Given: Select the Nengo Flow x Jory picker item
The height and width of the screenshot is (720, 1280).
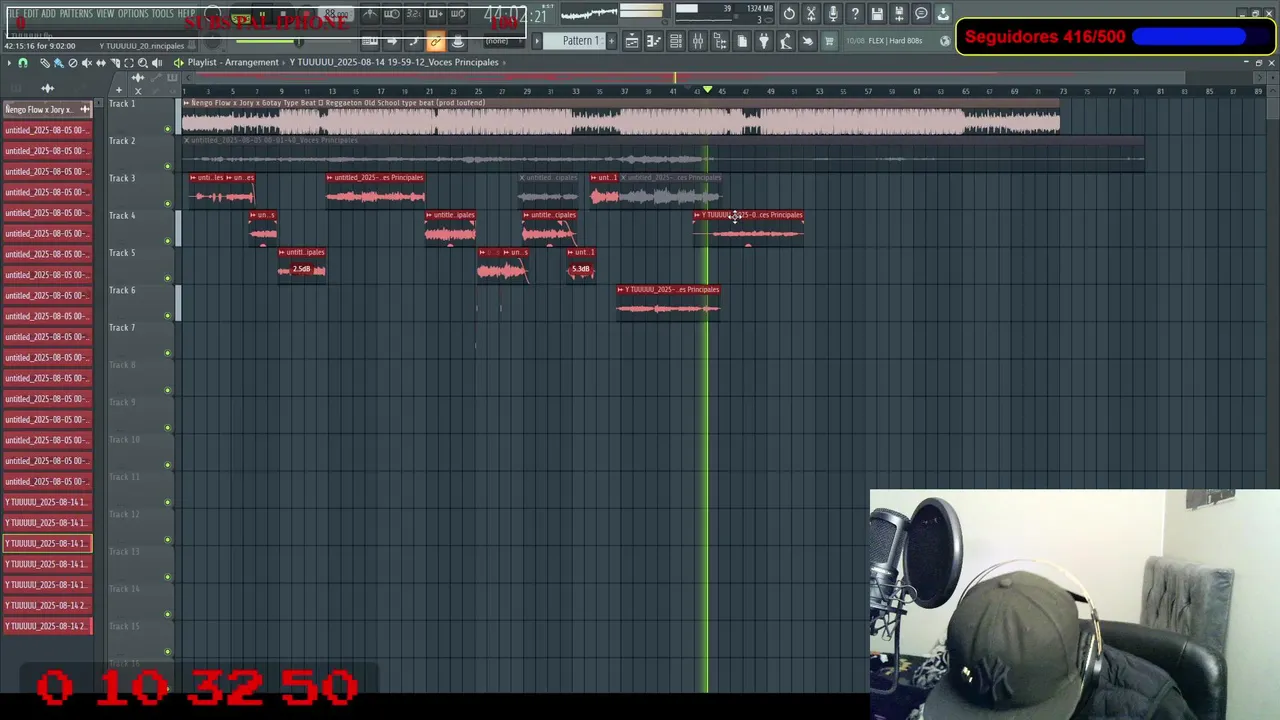Looking at the screenshot, I should pyautogui.click(x=47, y=109).
